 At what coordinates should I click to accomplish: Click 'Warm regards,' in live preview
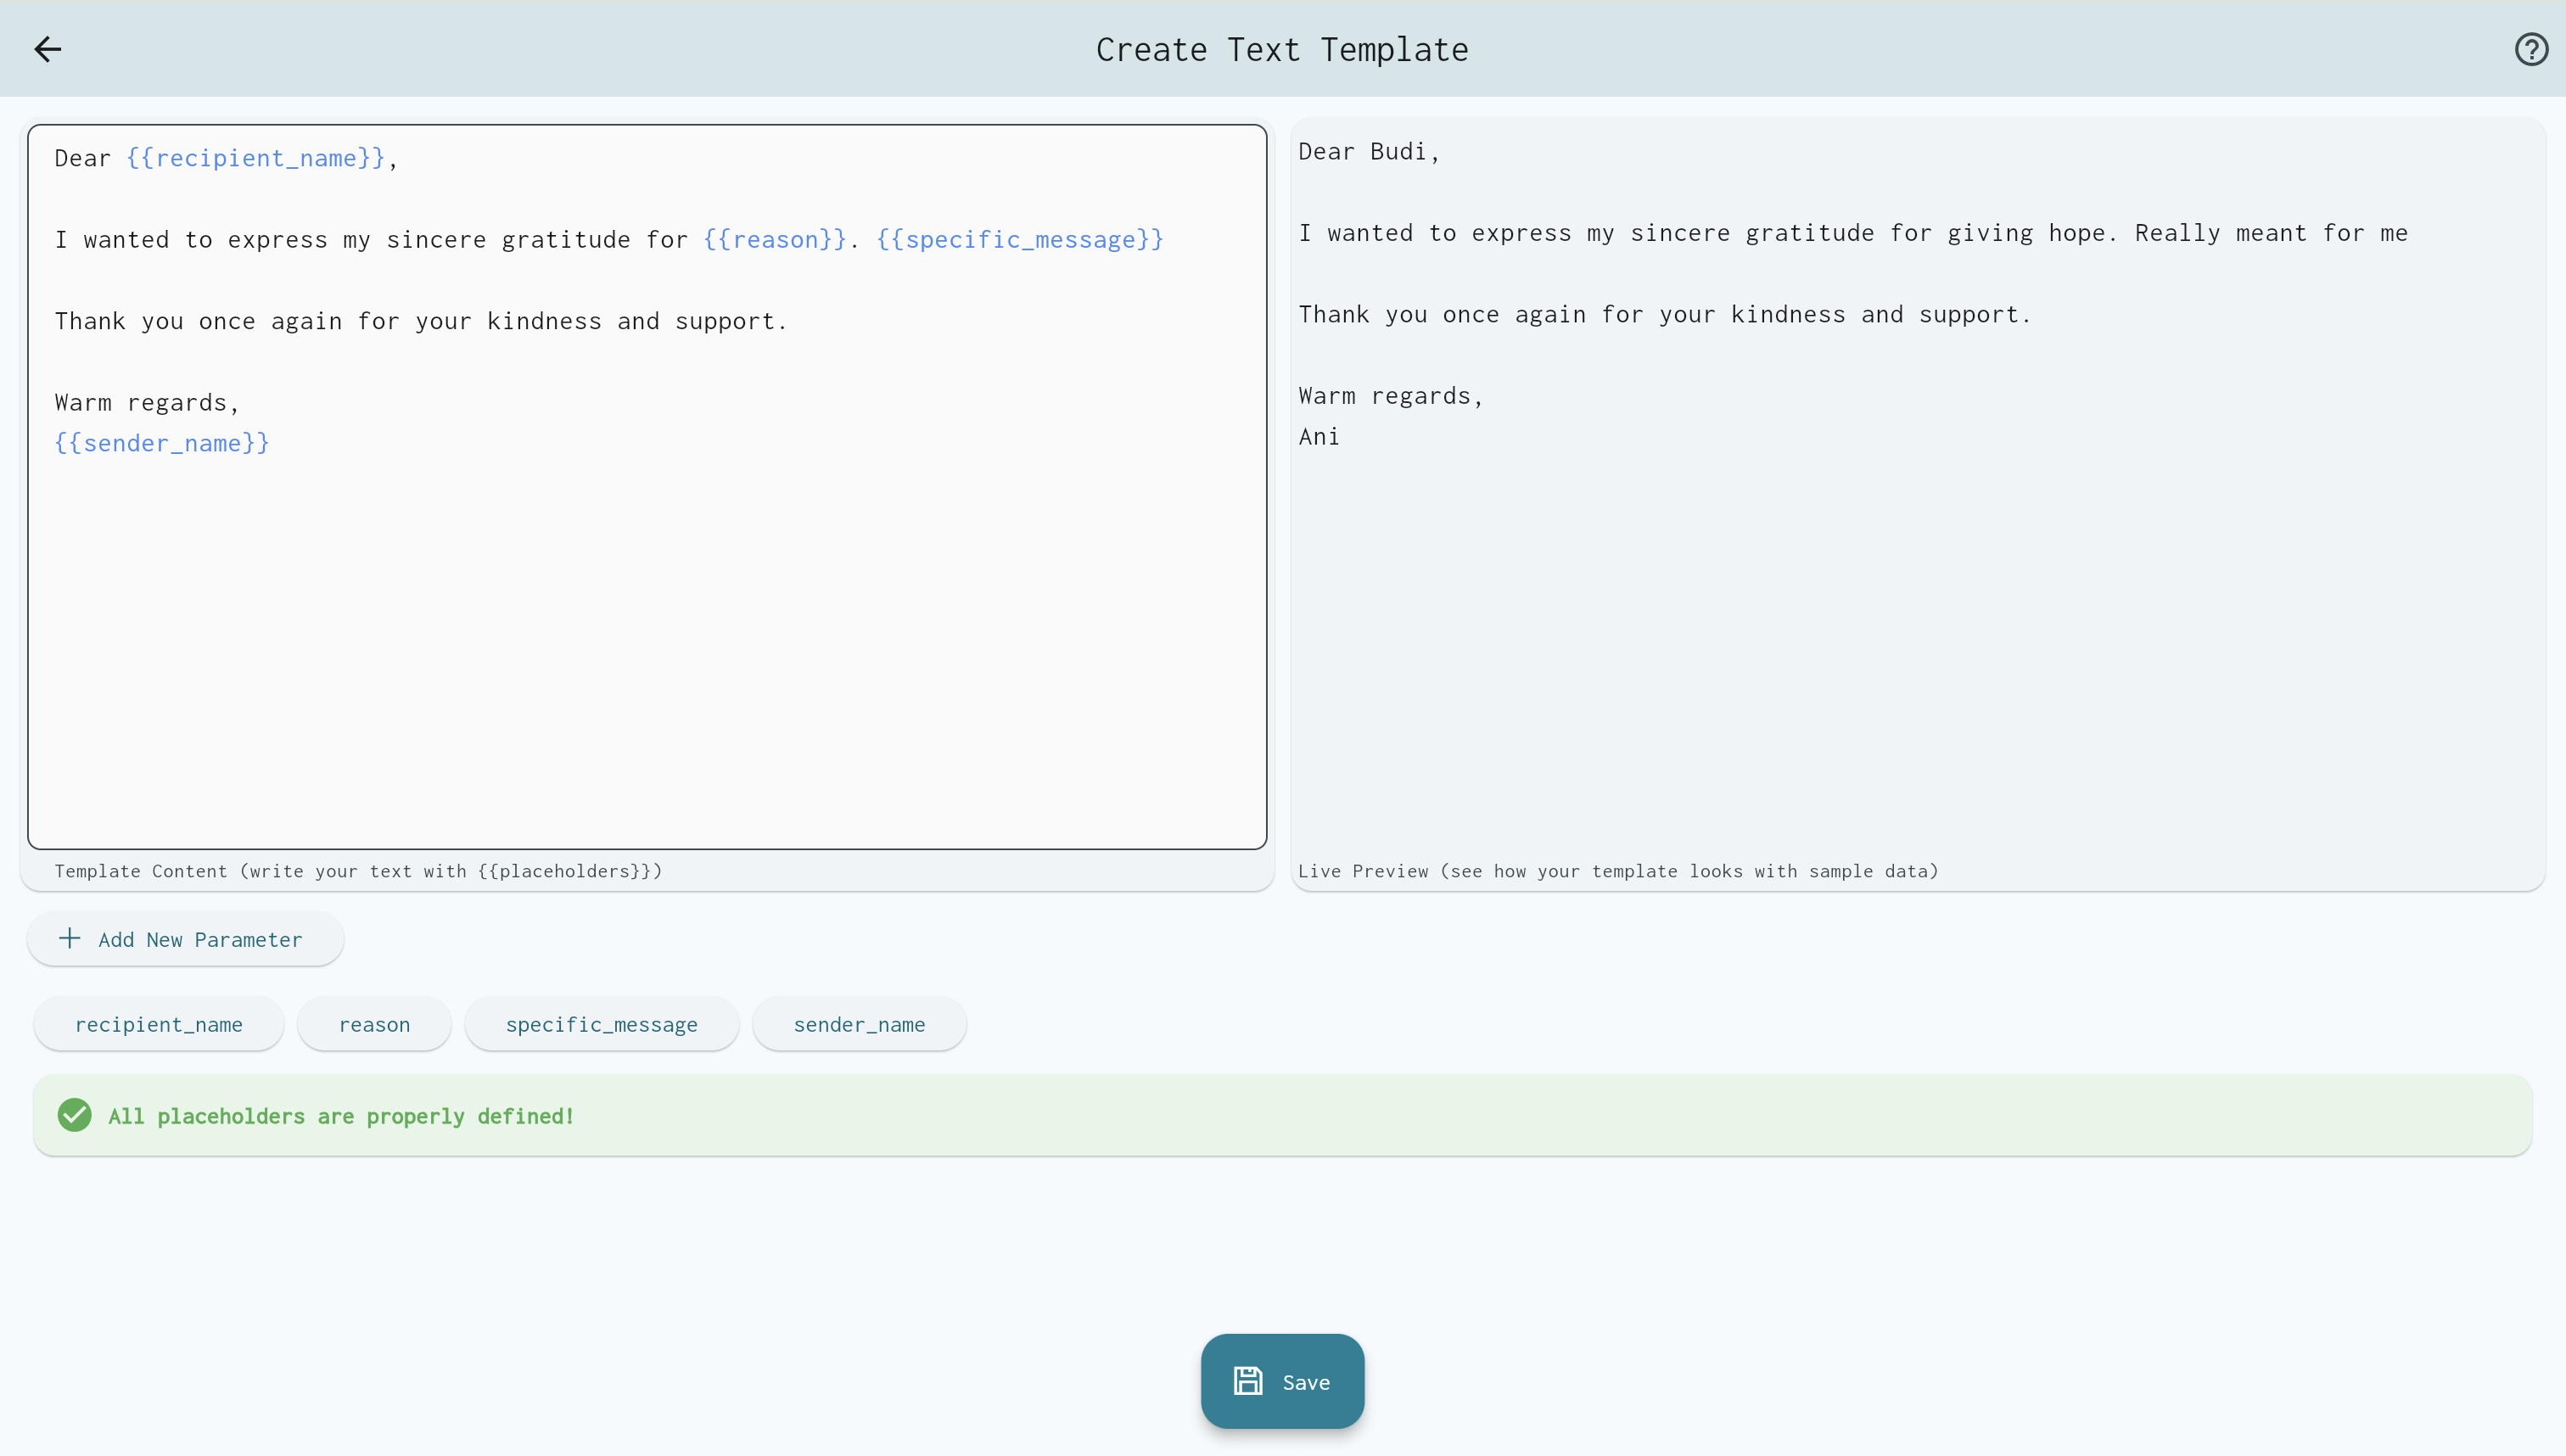point(1391,396)
